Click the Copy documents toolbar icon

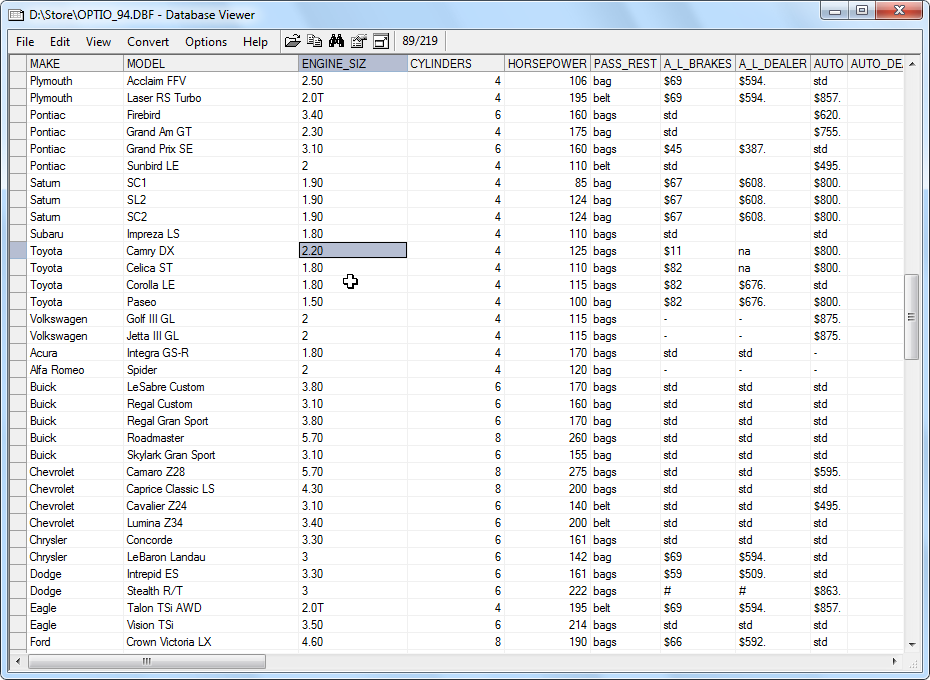point(314,41)
